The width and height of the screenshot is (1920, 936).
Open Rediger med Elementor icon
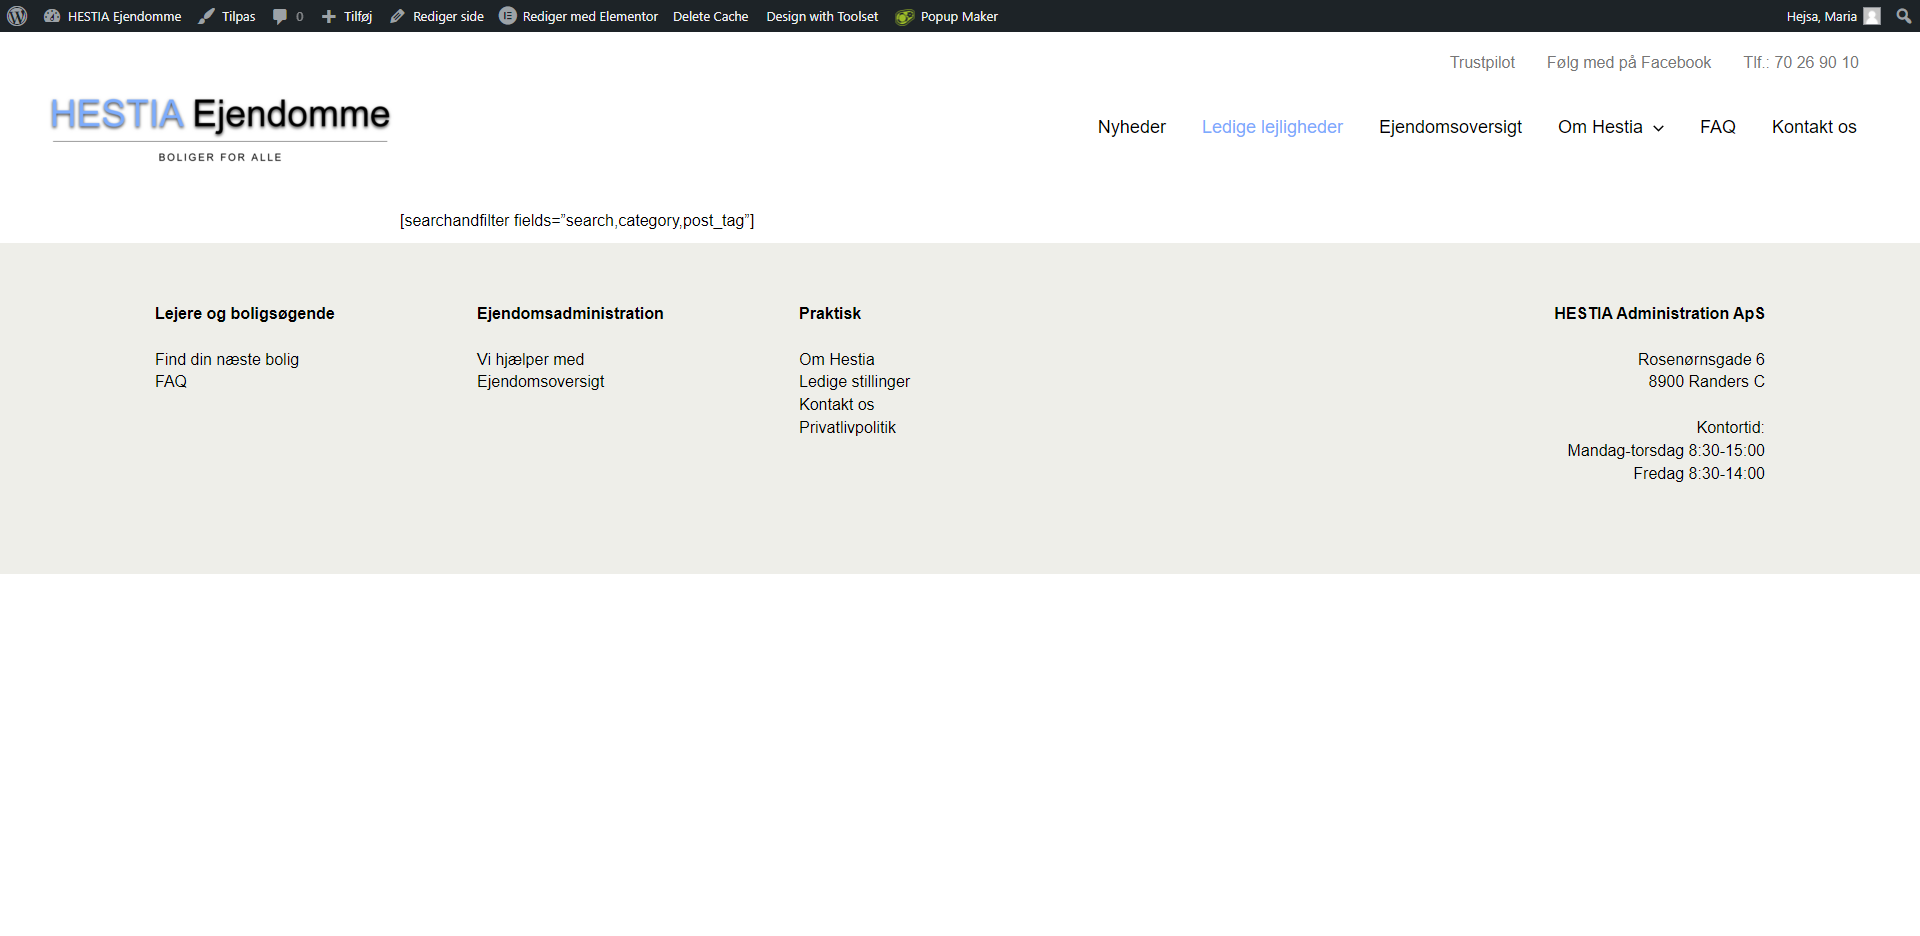tap(508, 16)
